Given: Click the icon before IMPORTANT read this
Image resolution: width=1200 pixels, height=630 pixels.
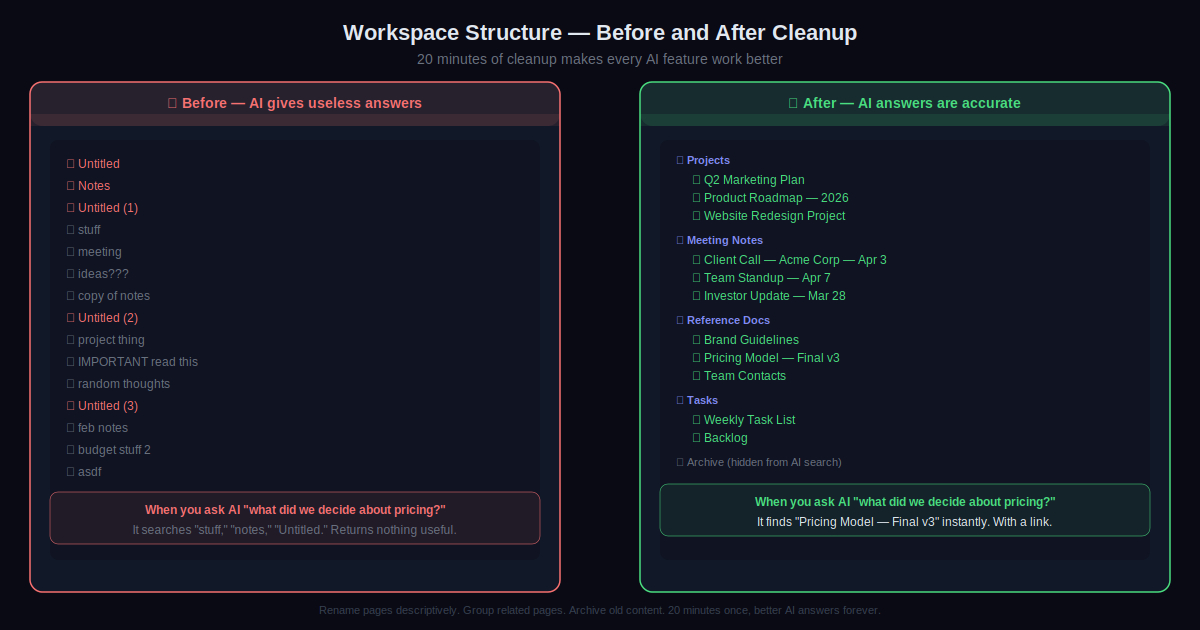Looking at the screenshot, I should (70, 362).
